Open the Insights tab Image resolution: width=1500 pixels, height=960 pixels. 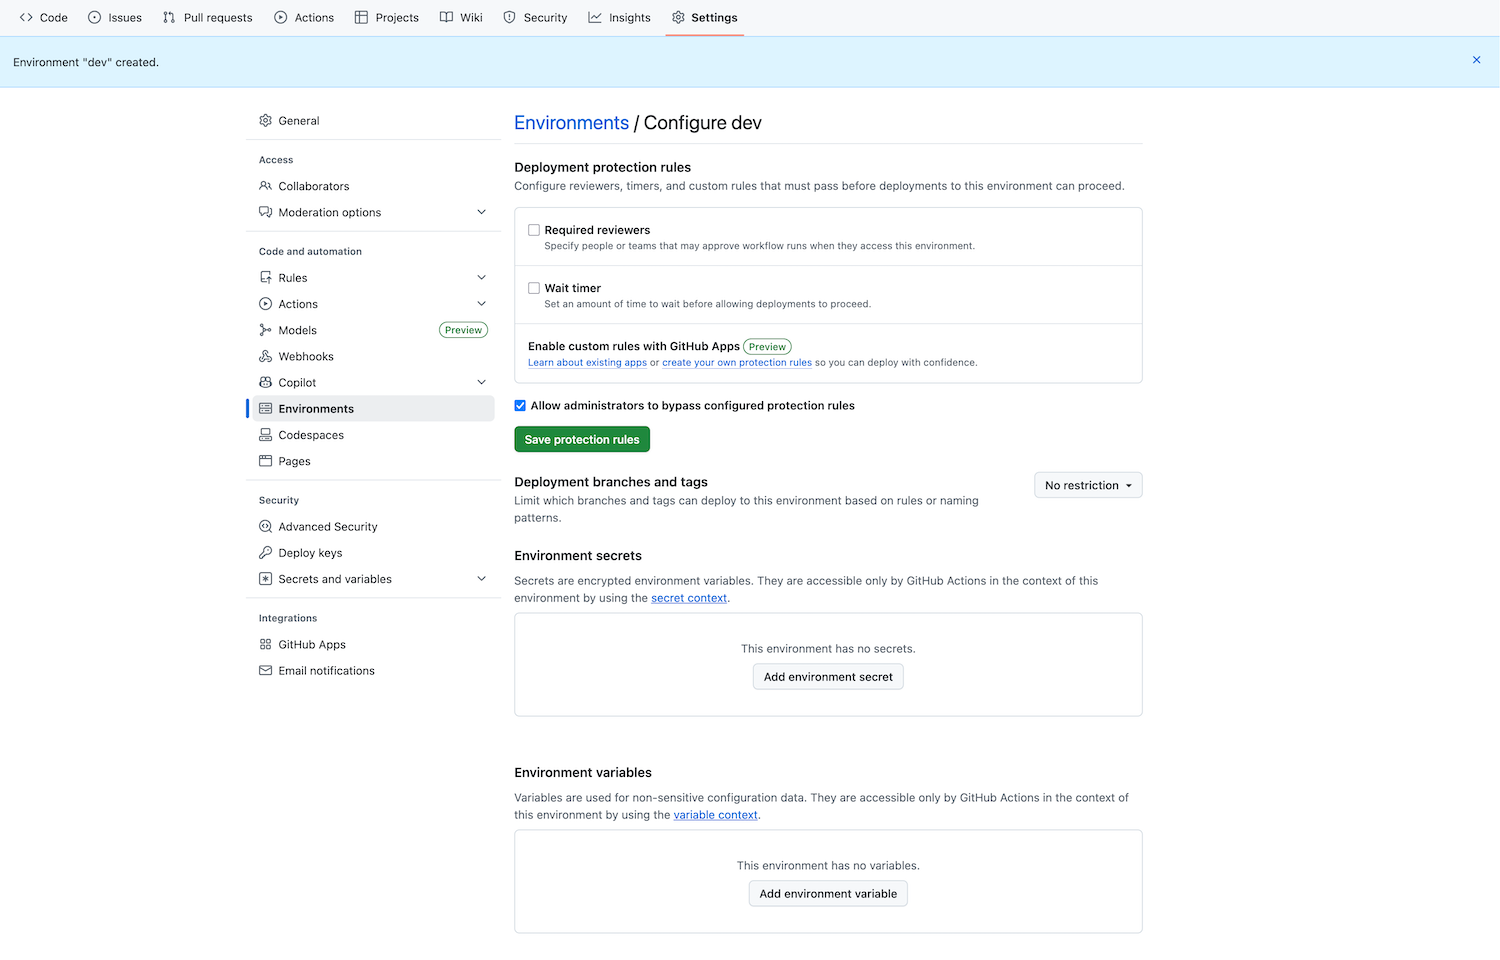tap(619, 17)
